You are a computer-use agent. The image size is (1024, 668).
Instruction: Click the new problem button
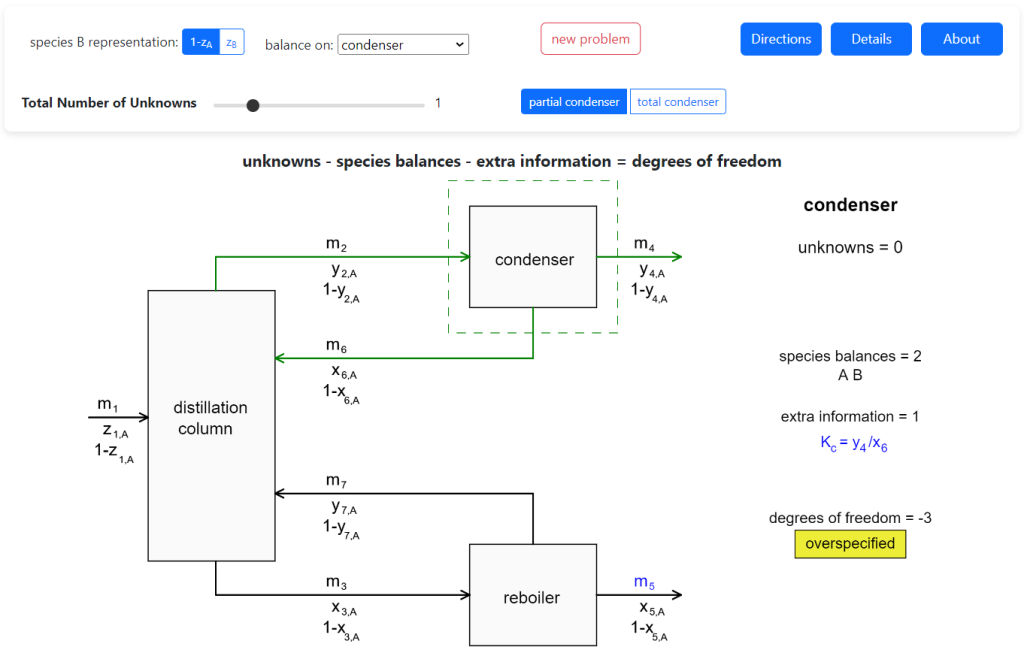point(590,39)
